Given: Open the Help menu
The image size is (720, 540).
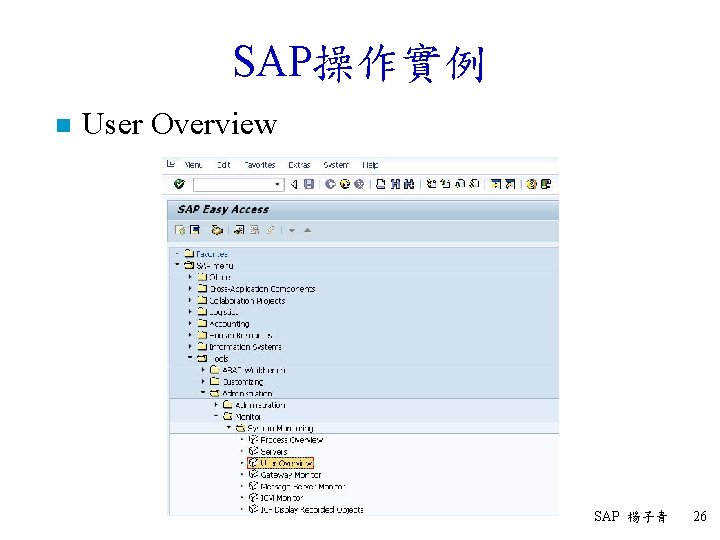Looking at the screenshot, I should click(x=370, y=165).
